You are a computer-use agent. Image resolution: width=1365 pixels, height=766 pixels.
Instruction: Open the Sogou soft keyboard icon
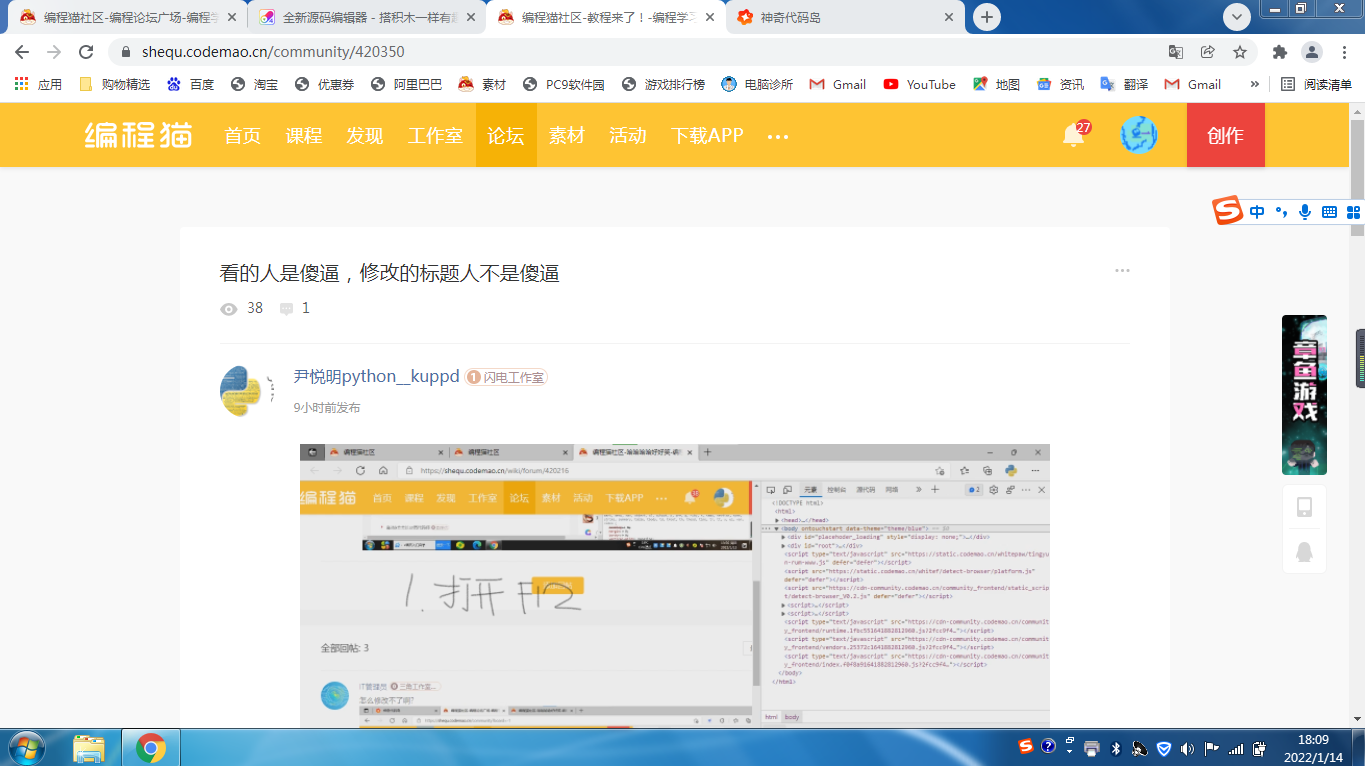(1329, 212)
